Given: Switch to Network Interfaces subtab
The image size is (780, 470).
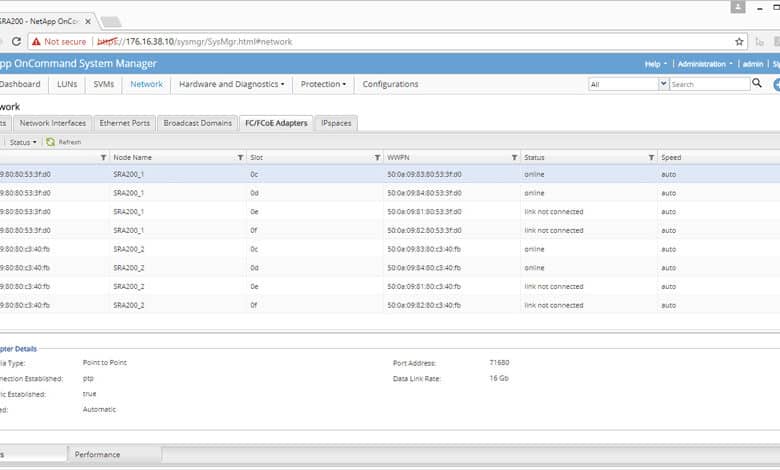Looking at the screenshot, I should point(53,123).
